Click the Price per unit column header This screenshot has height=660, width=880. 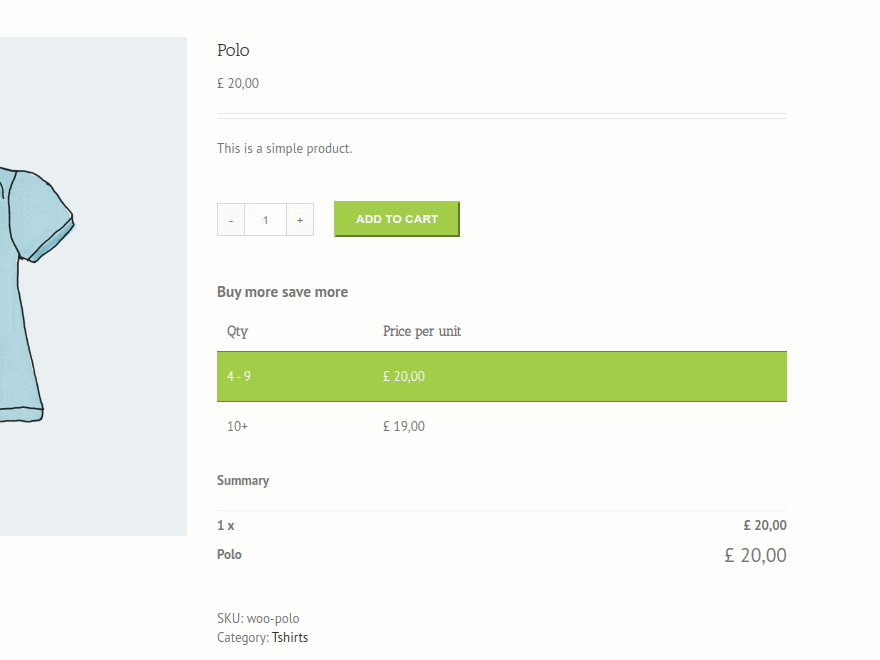coord(422,331)
